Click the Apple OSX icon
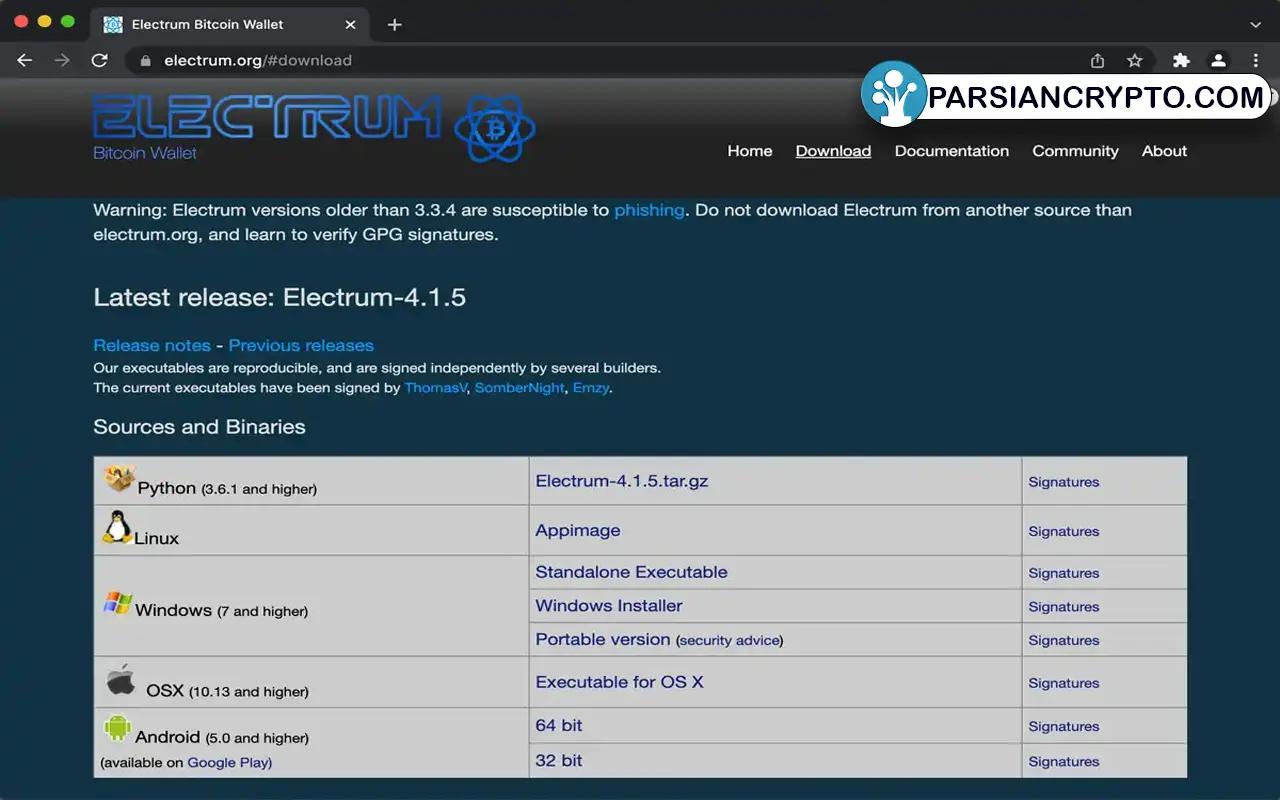Viewport: 1280px width, 800px height. pos(120,680)
